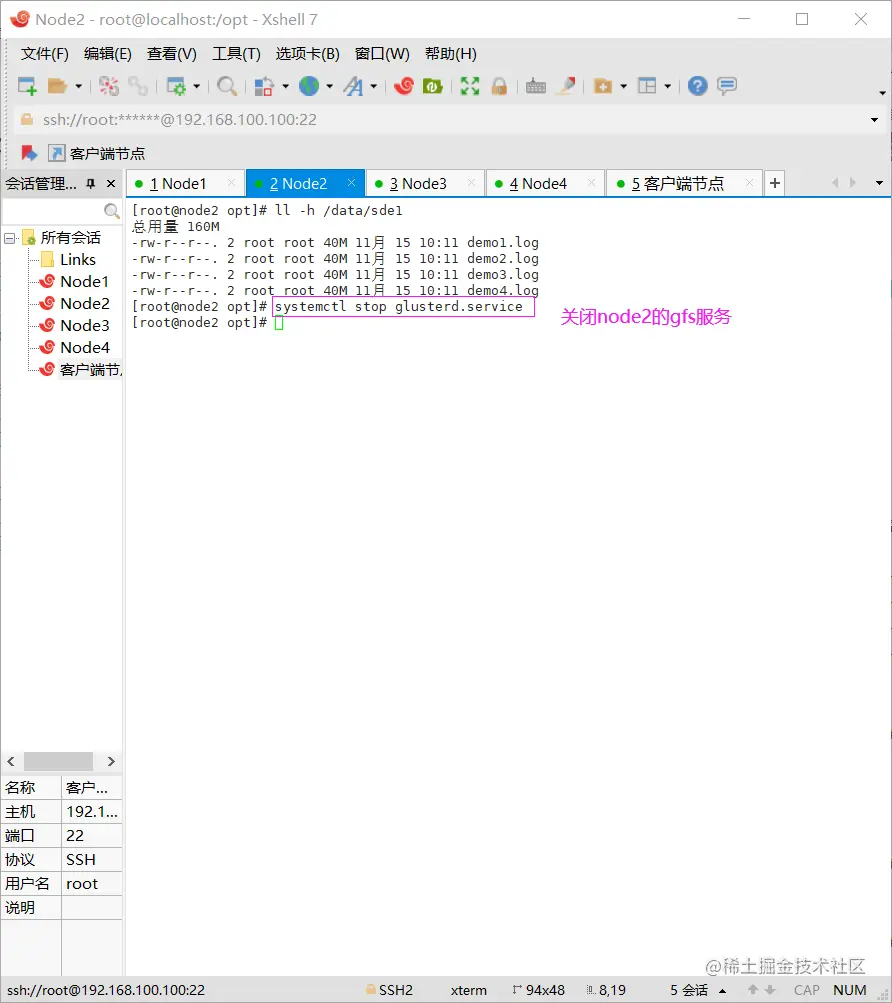The width and height of the screenshot is (892, 1003).
Task: Open the 帮助(H) menu
Action: point(450,54)
